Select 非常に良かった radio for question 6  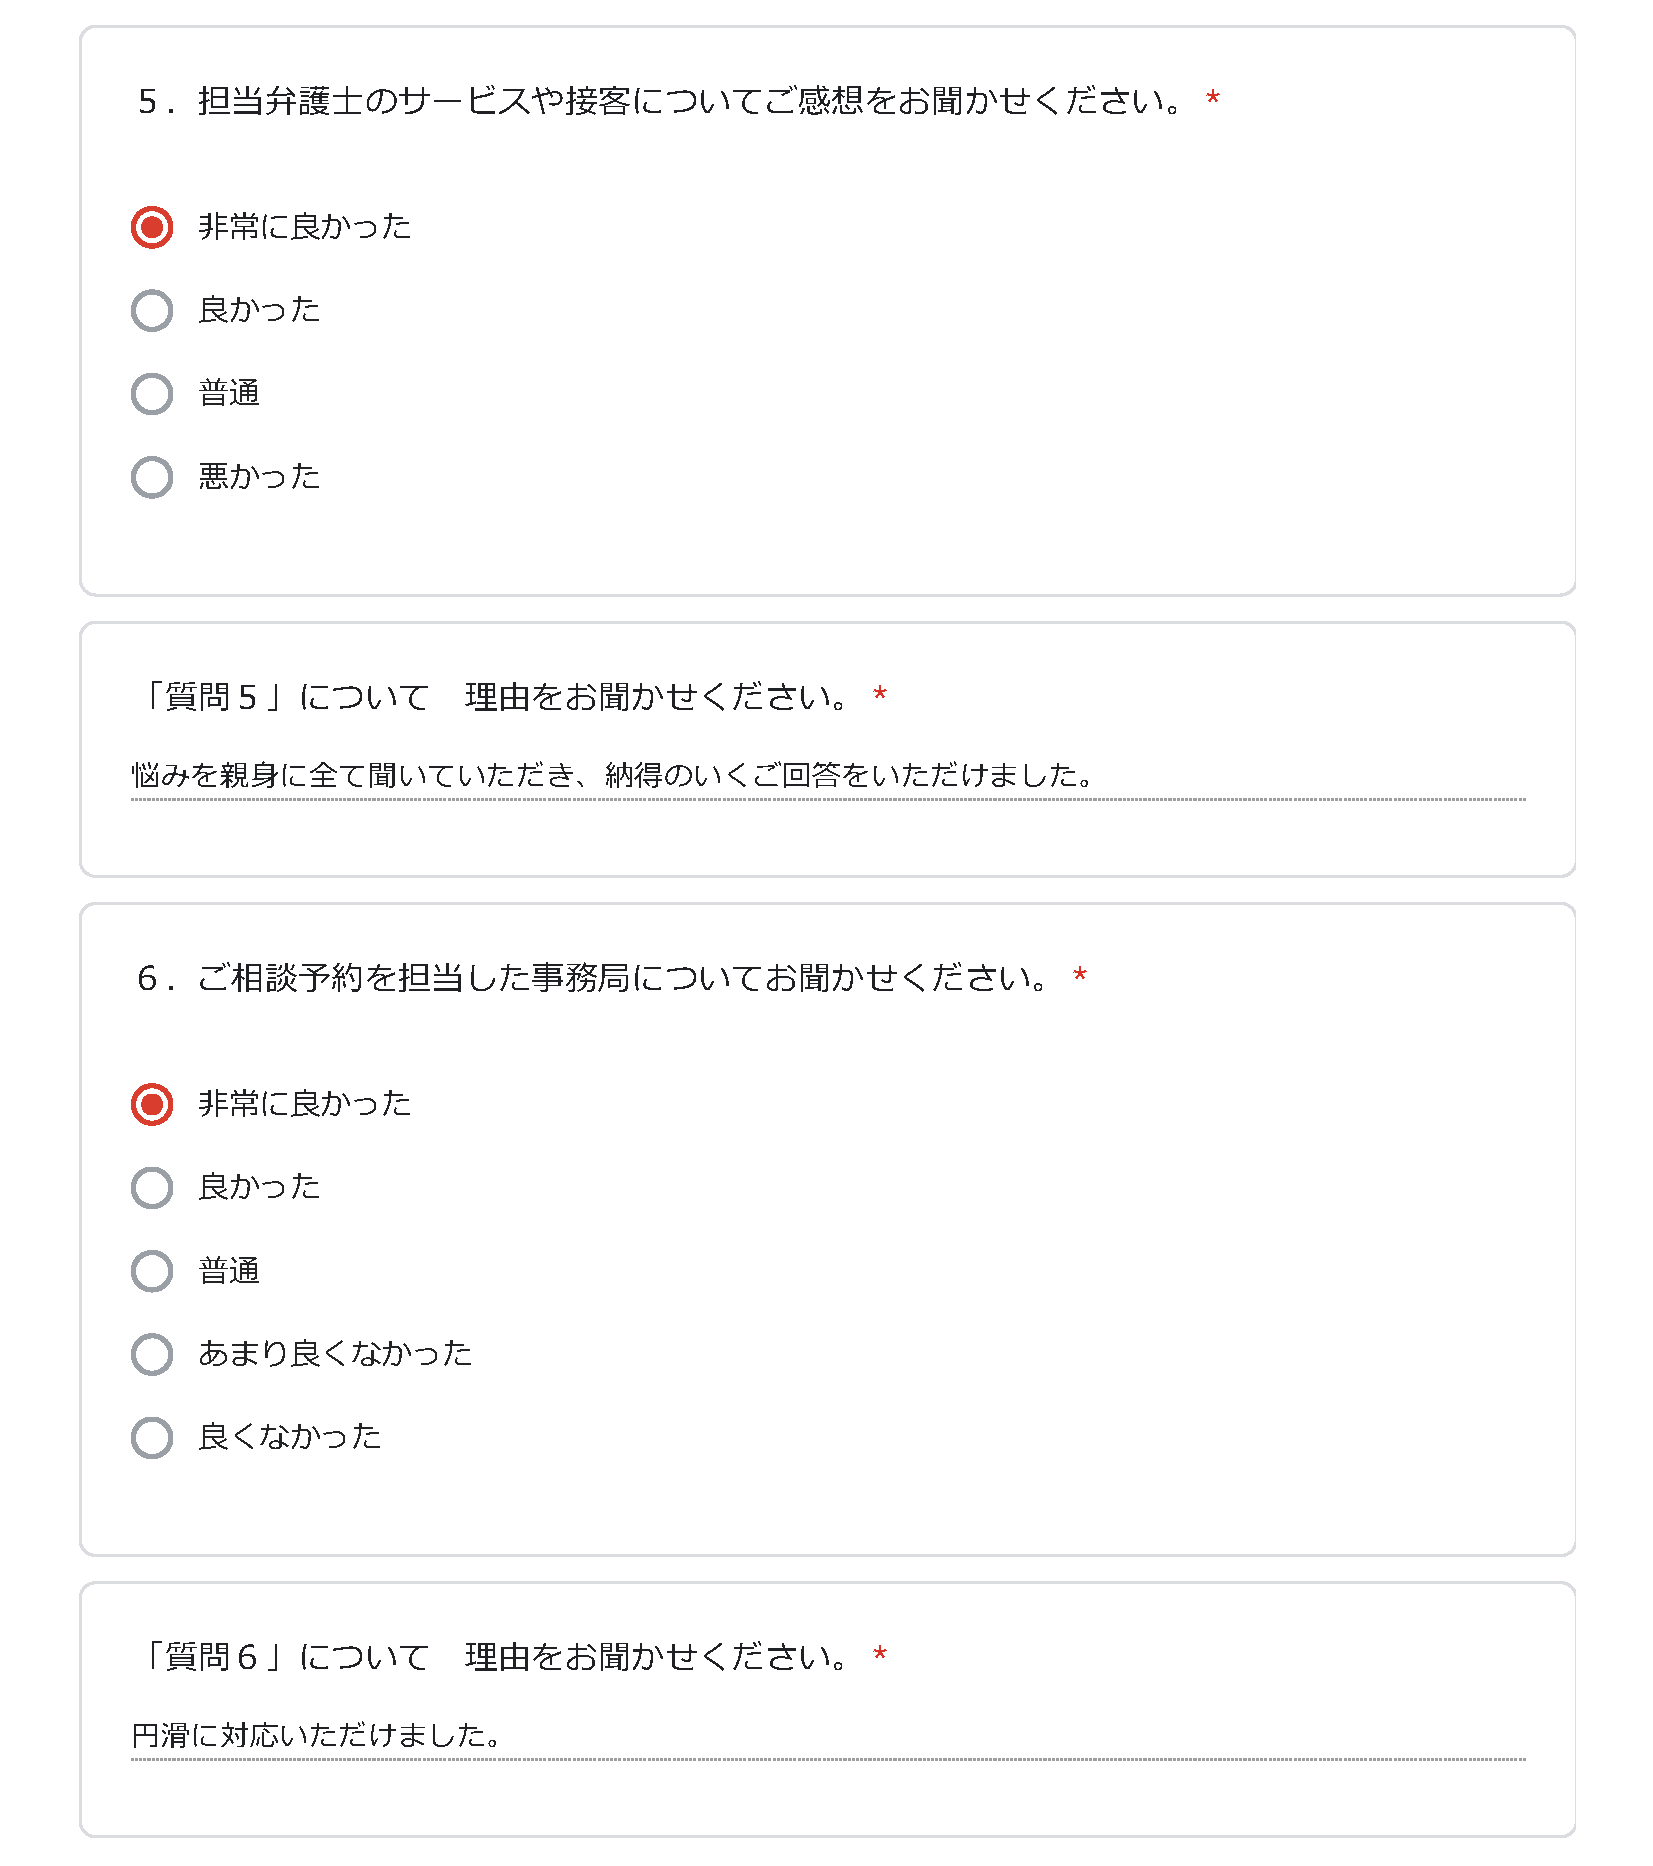click(x=152, y=1104)
